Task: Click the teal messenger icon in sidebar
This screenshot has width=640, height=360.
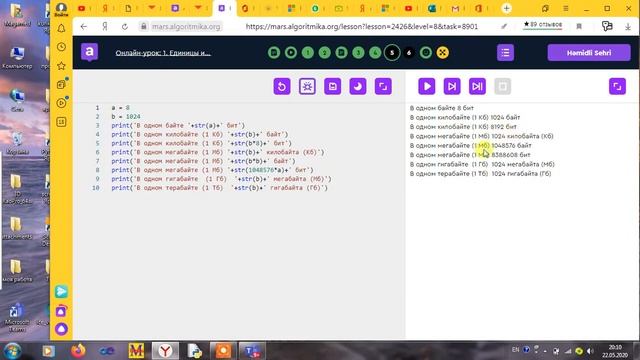Action: (61, 291)
